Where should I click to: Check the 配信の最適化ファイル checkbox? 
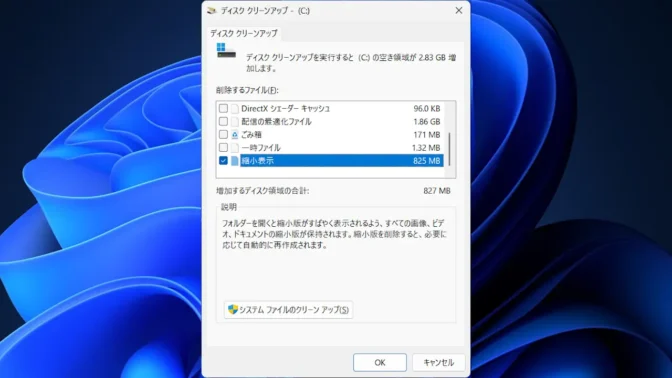click(223, 122)
